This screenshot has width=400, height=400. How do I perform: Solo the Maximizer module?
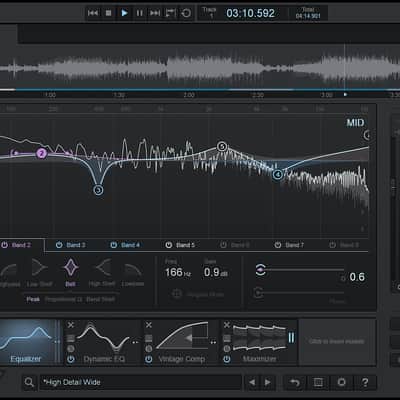click(227, 349)
